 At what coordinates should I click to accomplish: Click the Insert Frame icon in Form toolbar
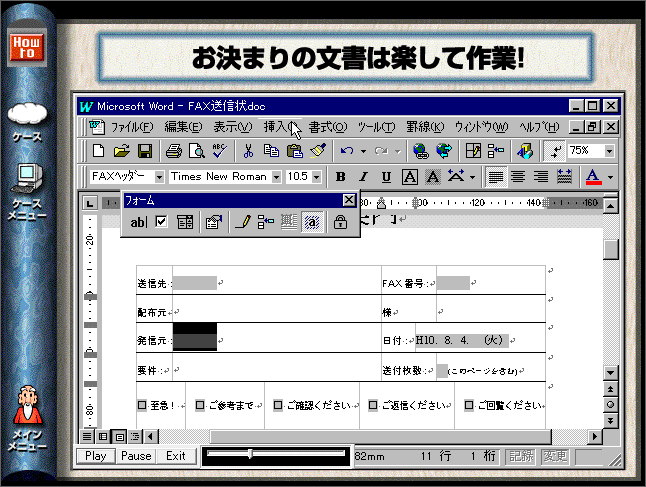coord(289,222)
